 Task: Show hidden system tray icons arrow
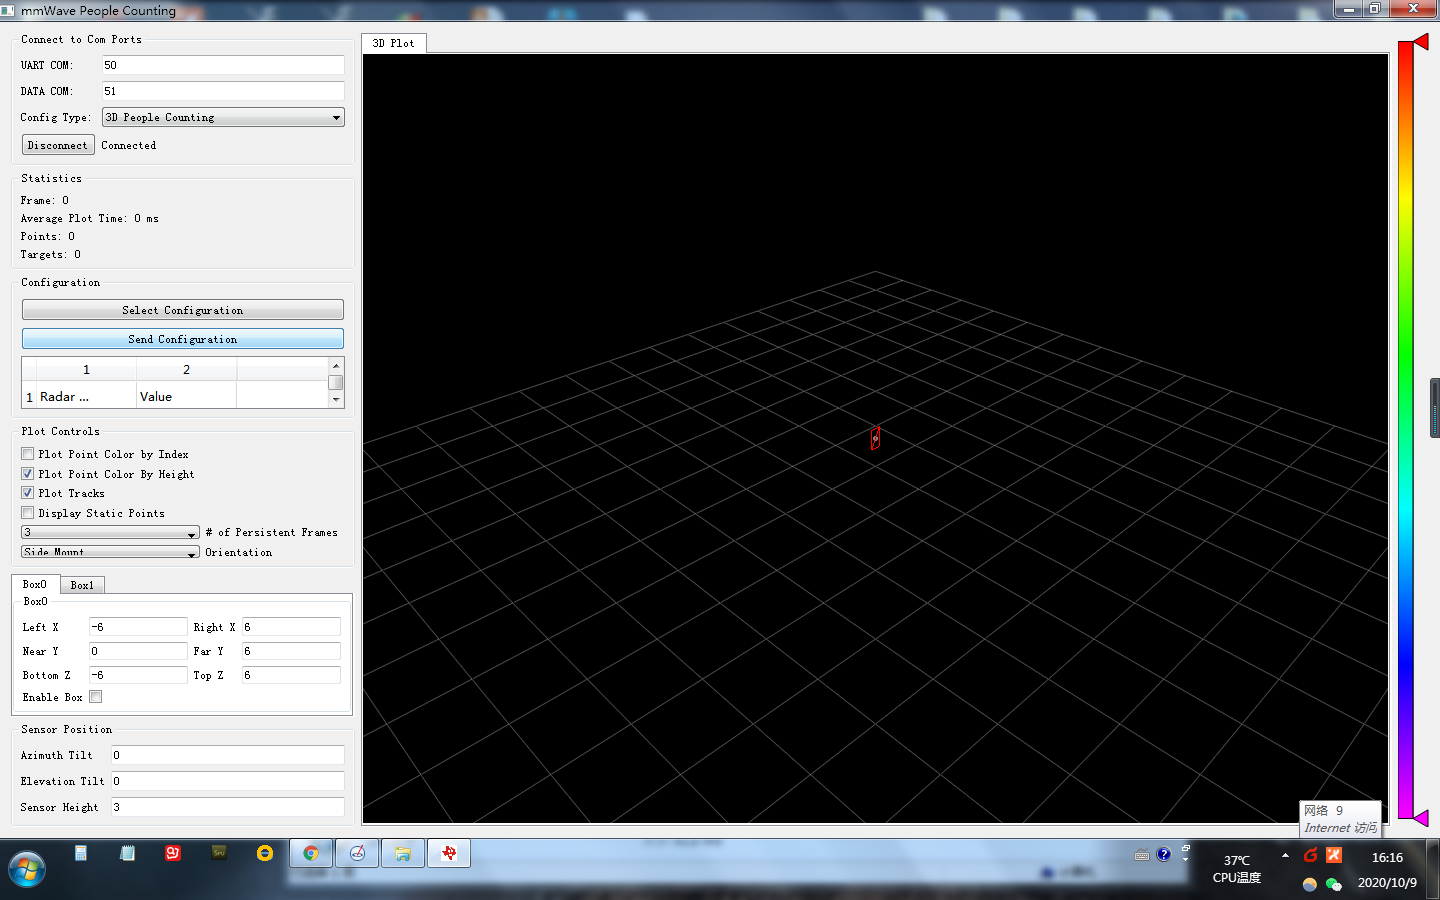click(1285, 856)
